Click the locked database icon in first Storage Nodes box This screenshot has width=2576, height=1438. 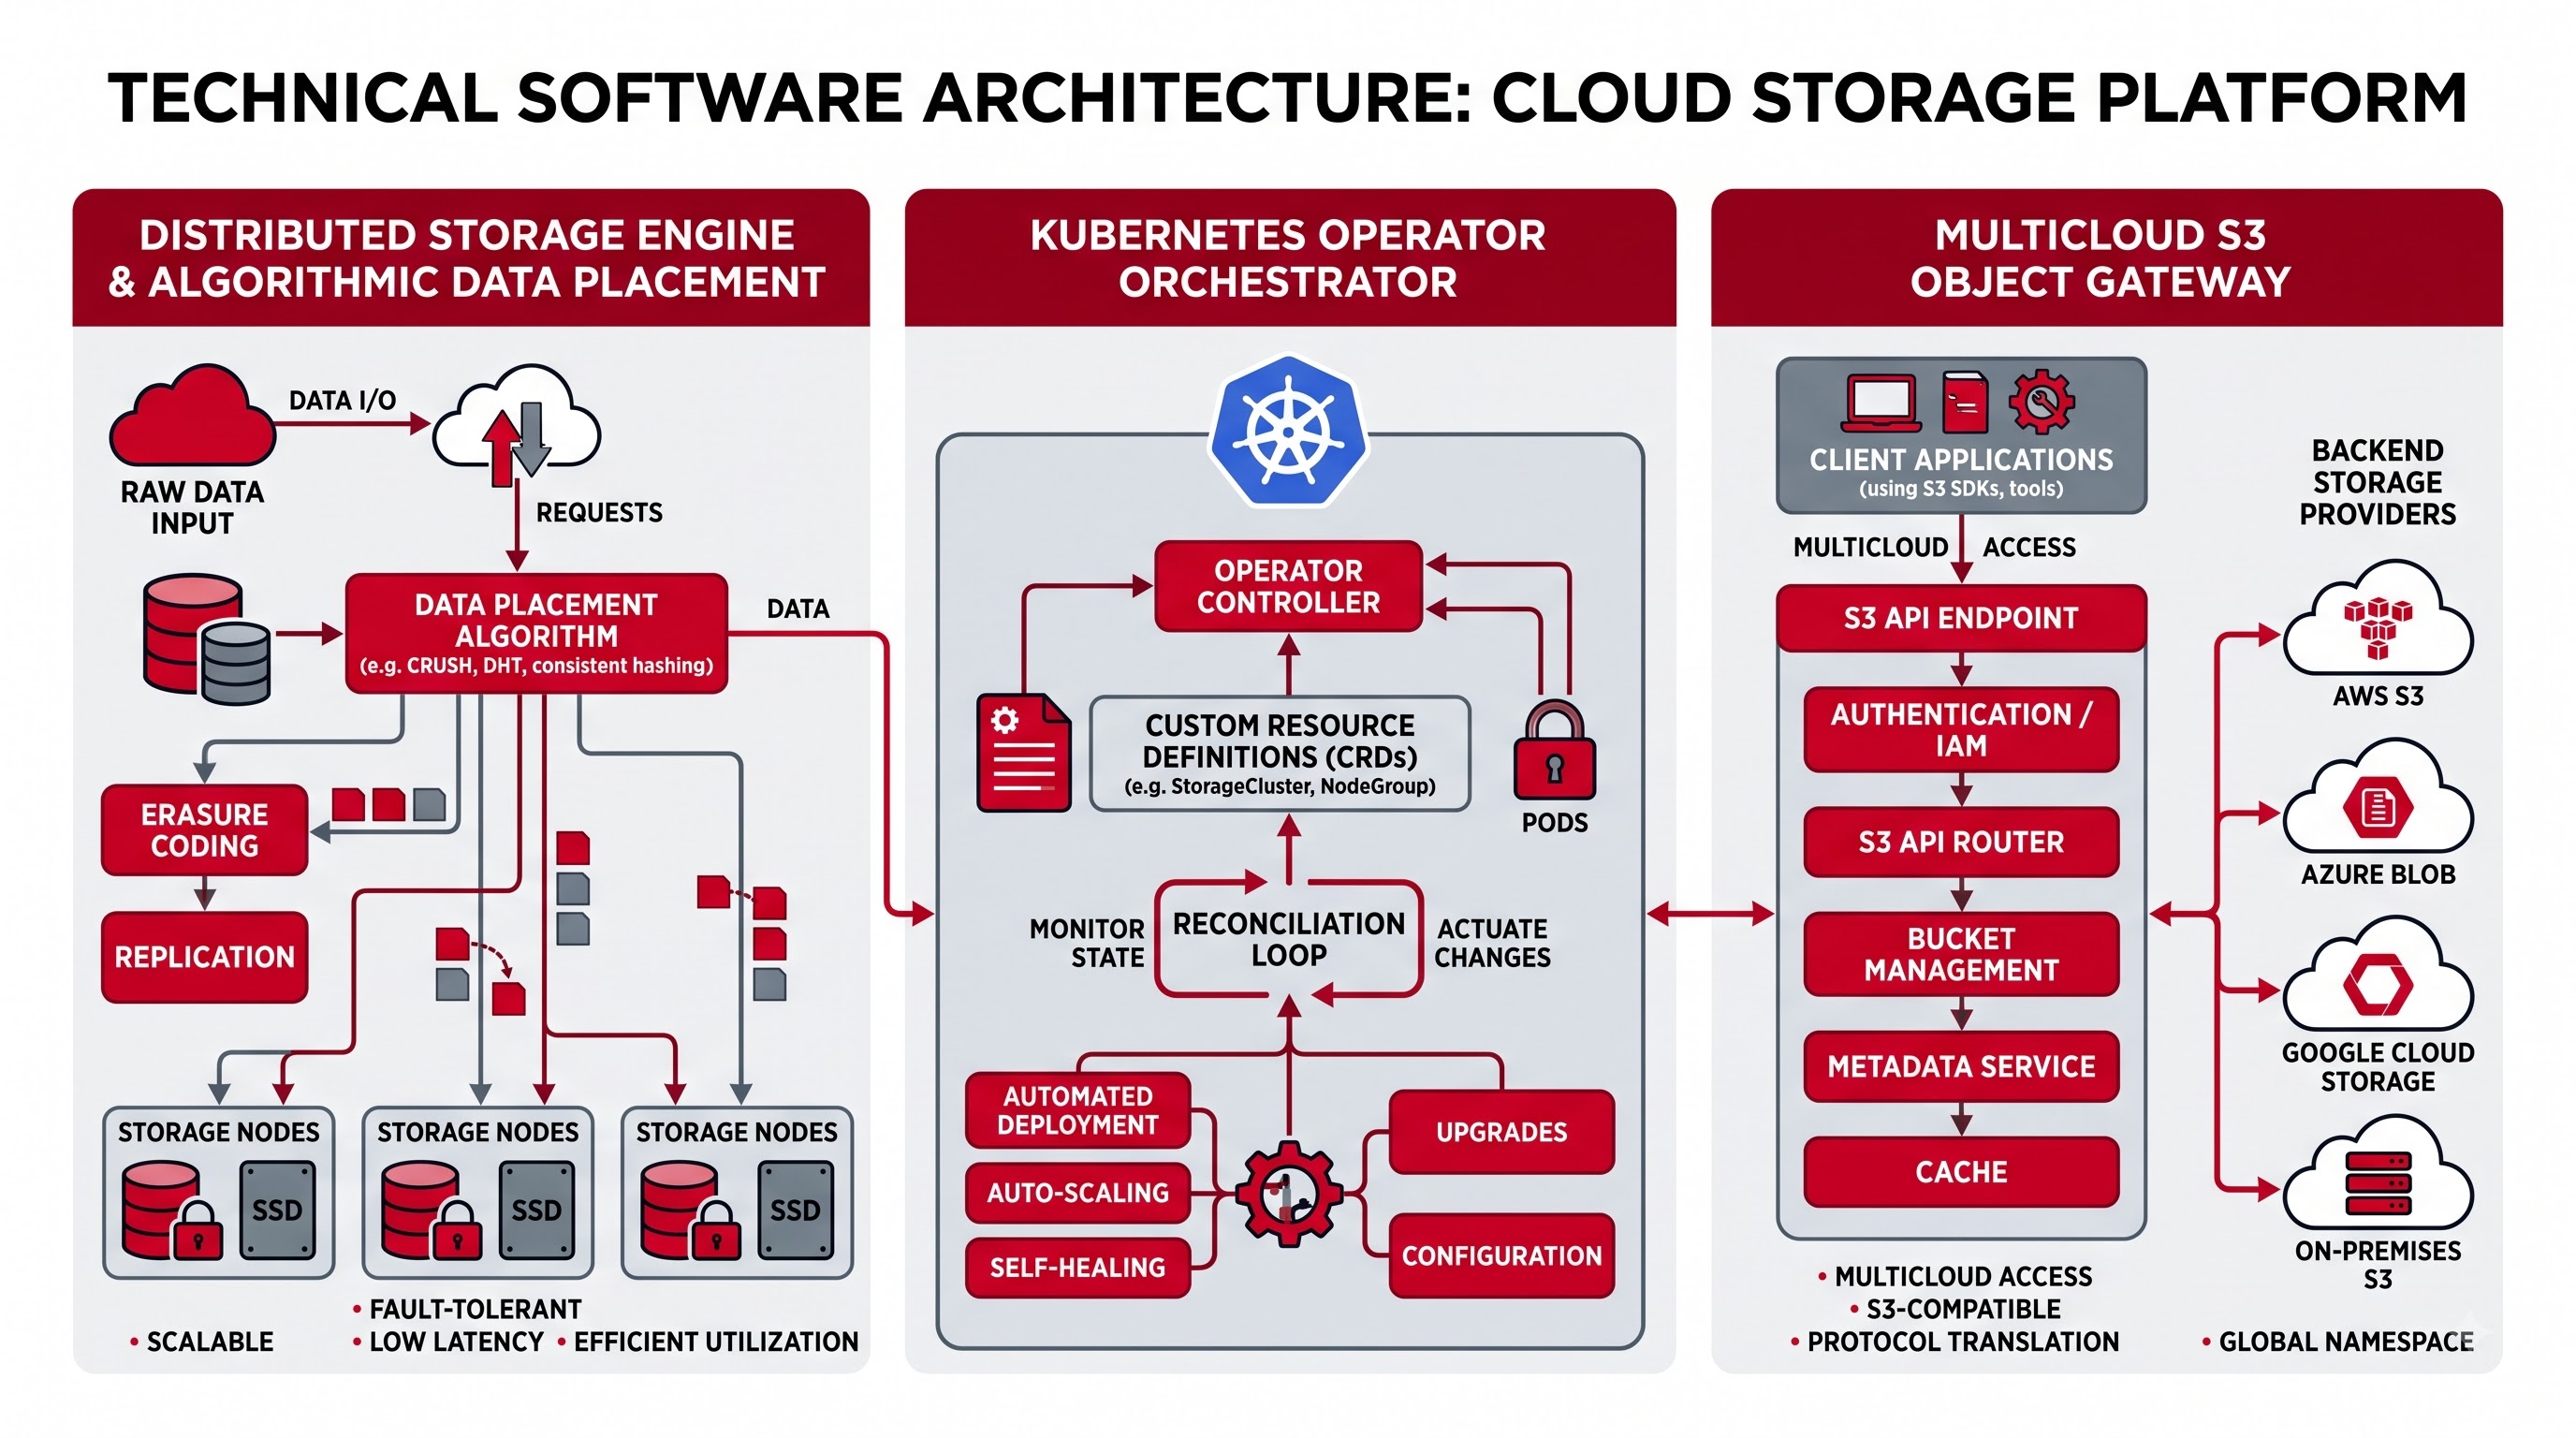[x=171, y=1211]
